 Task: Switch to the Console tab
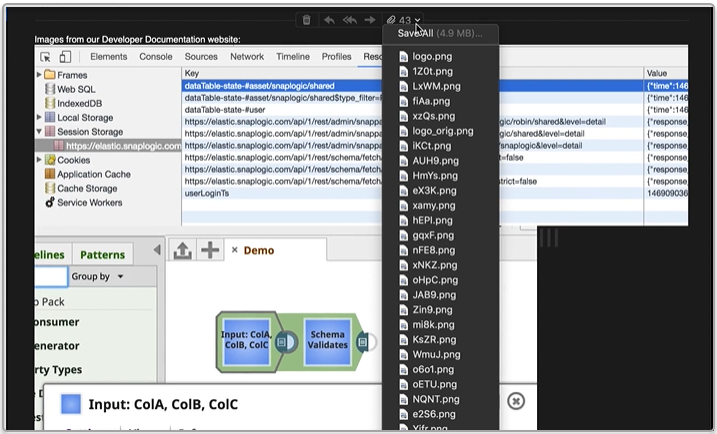(155, 57)
